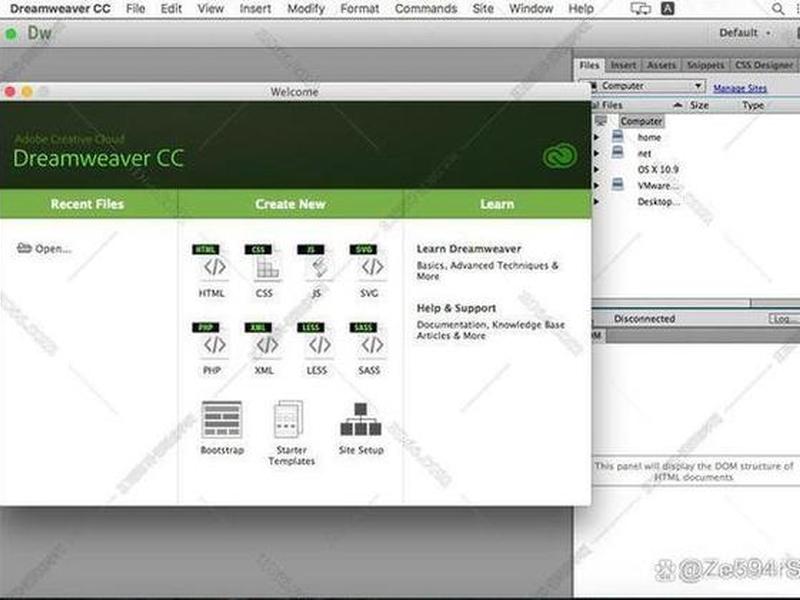
Task: Switch to the Insert panel tab
Action: 623,65
